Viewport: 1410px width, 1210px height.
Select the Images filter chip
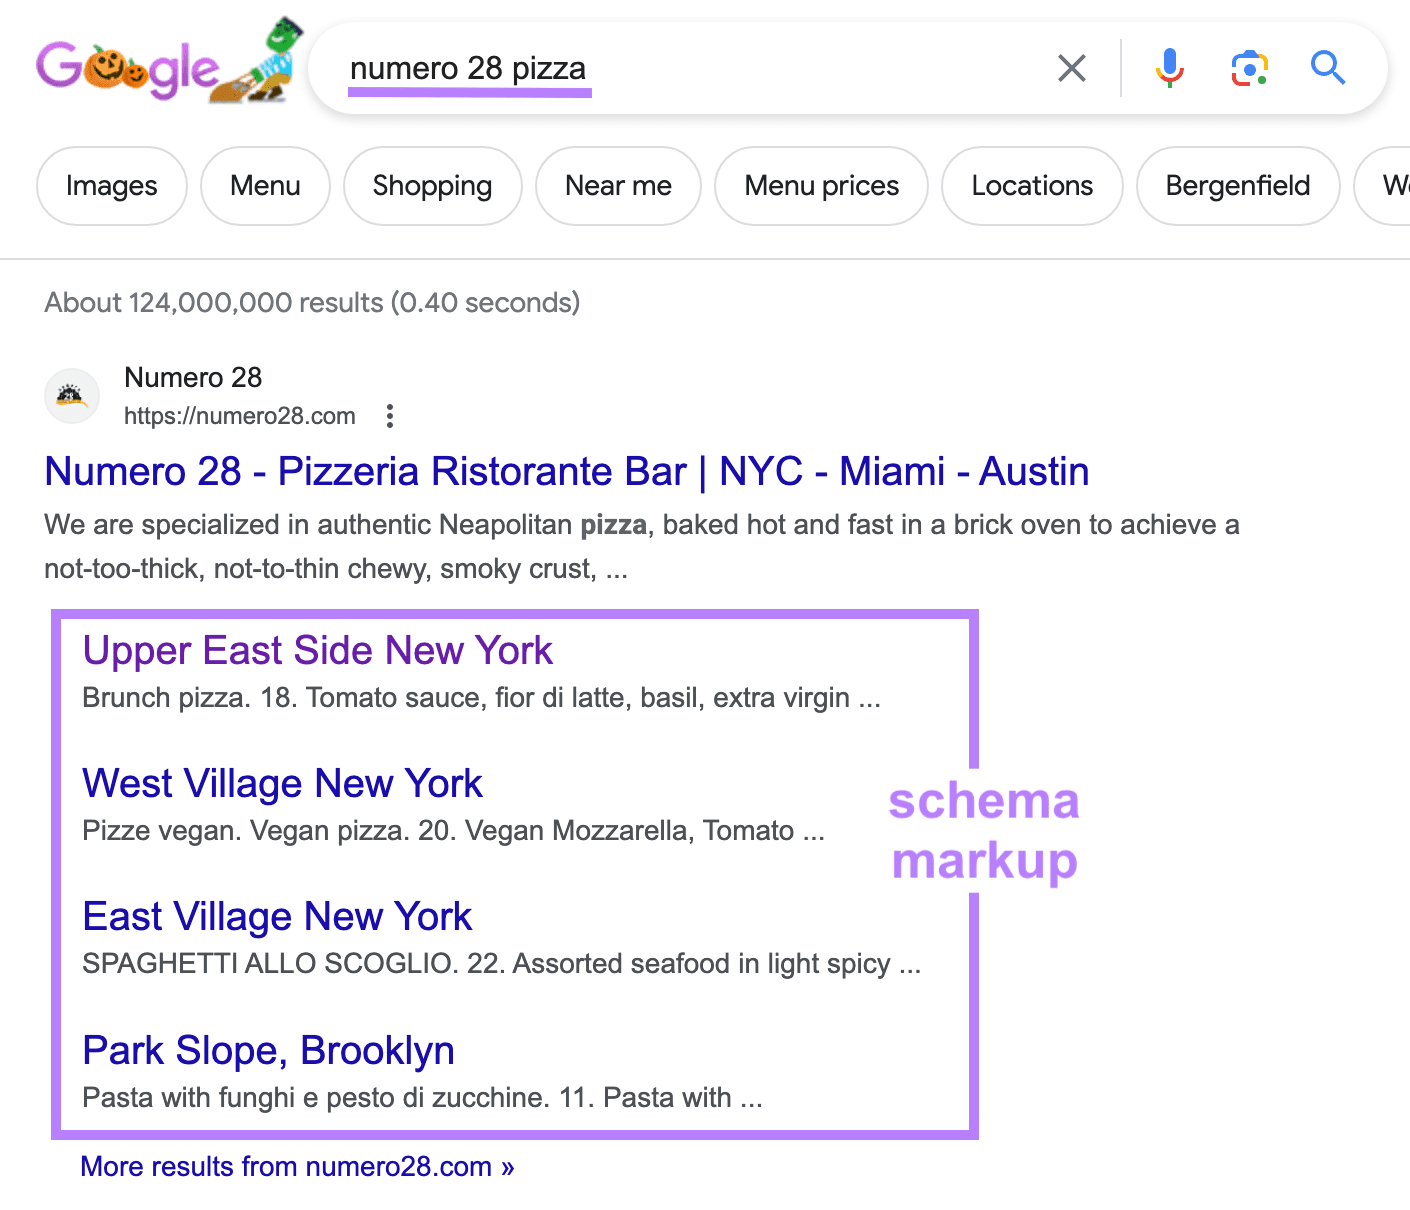click(111, 186)
